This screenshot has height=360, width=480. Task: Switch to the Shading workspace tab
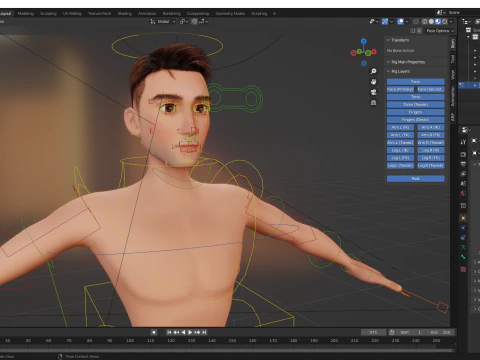pos(125,14)
